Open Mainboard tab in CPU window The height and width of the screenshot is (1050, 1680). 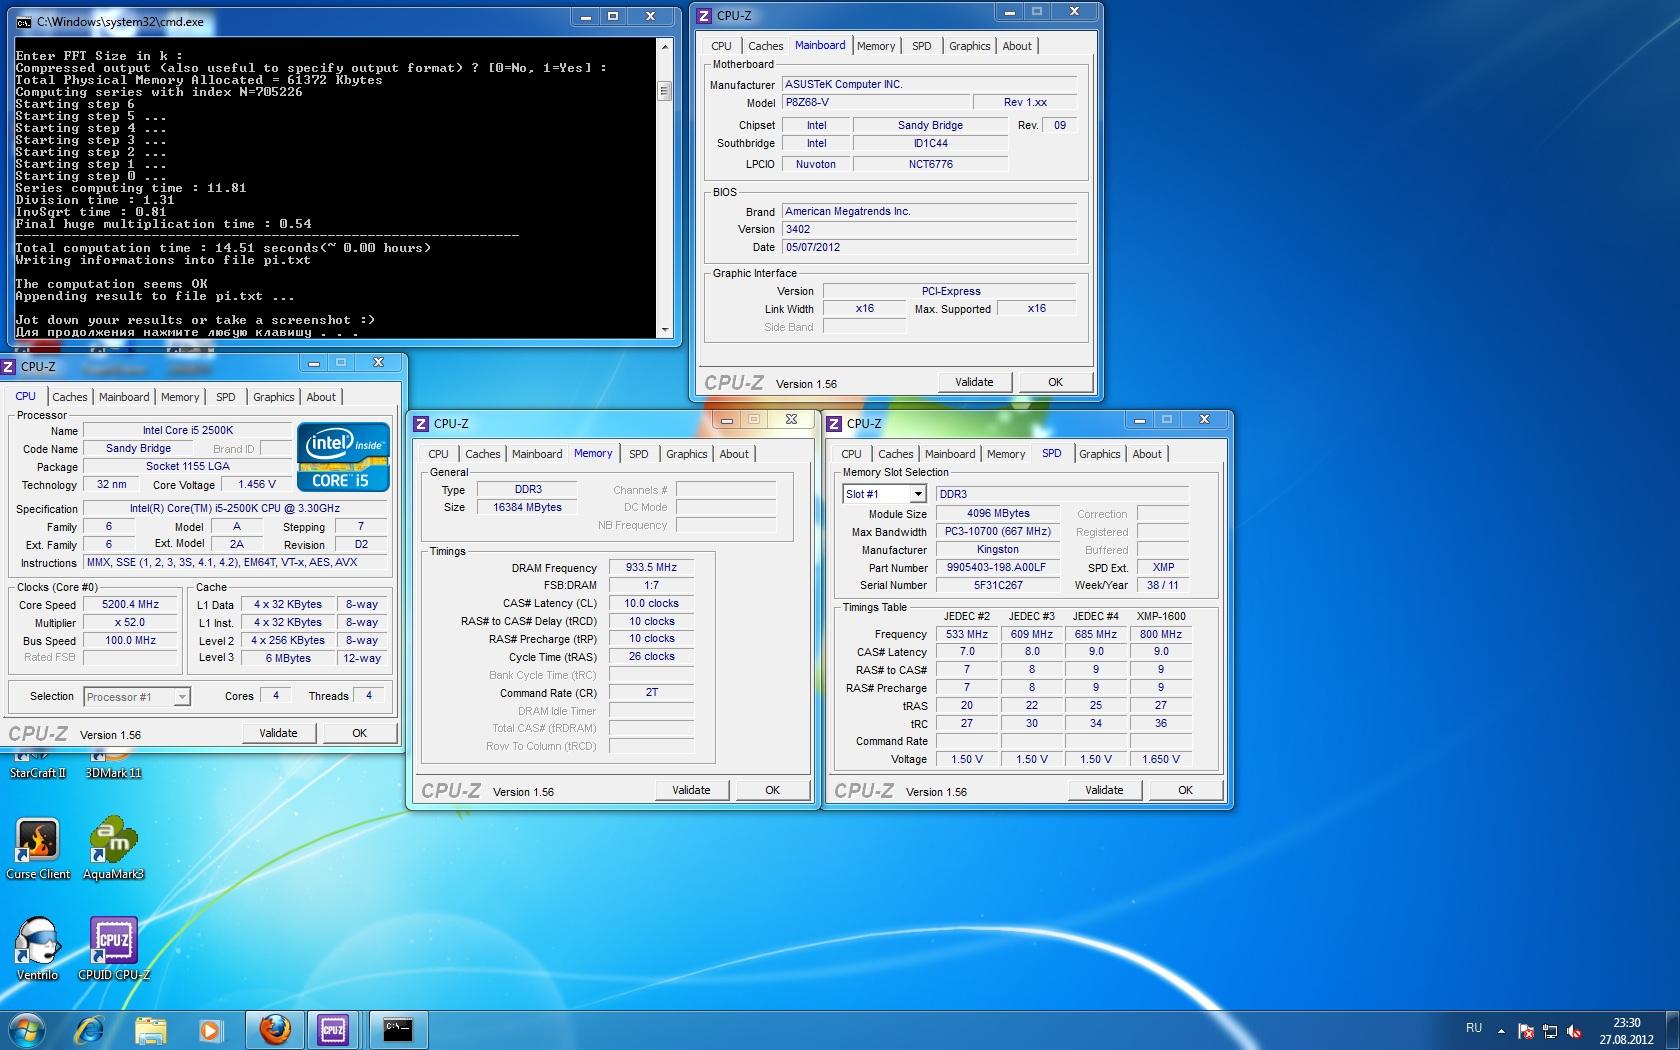pos(124,397)
